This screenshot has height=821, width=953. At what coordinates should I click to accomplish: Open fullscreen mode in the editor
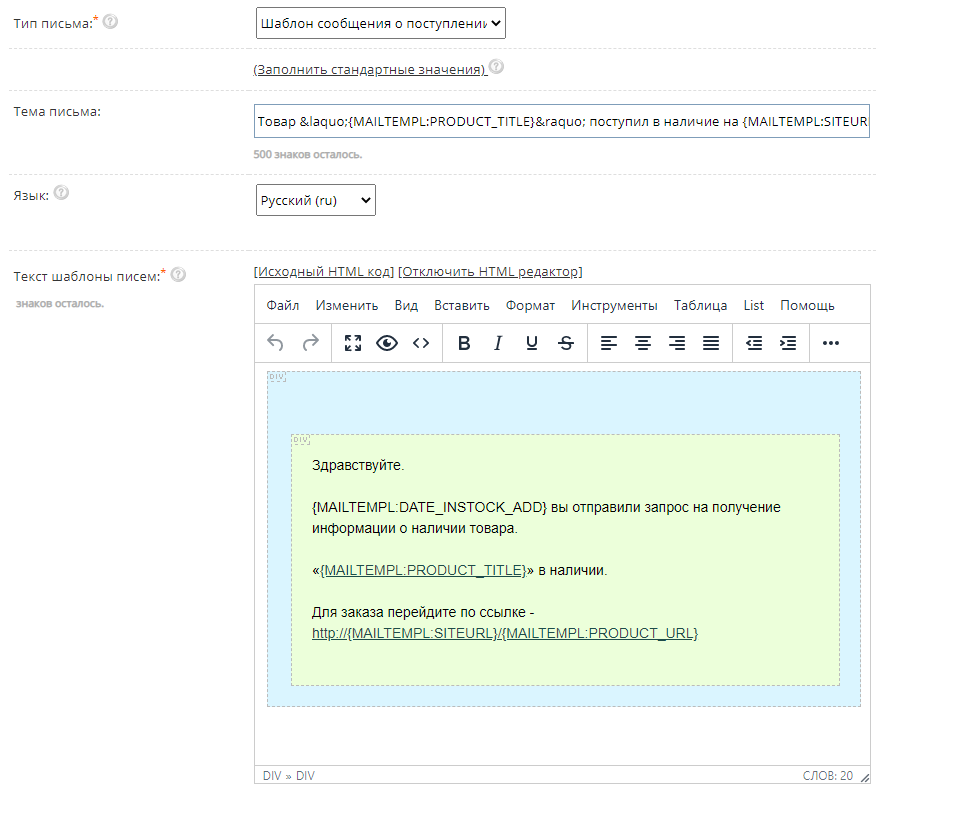352,343
